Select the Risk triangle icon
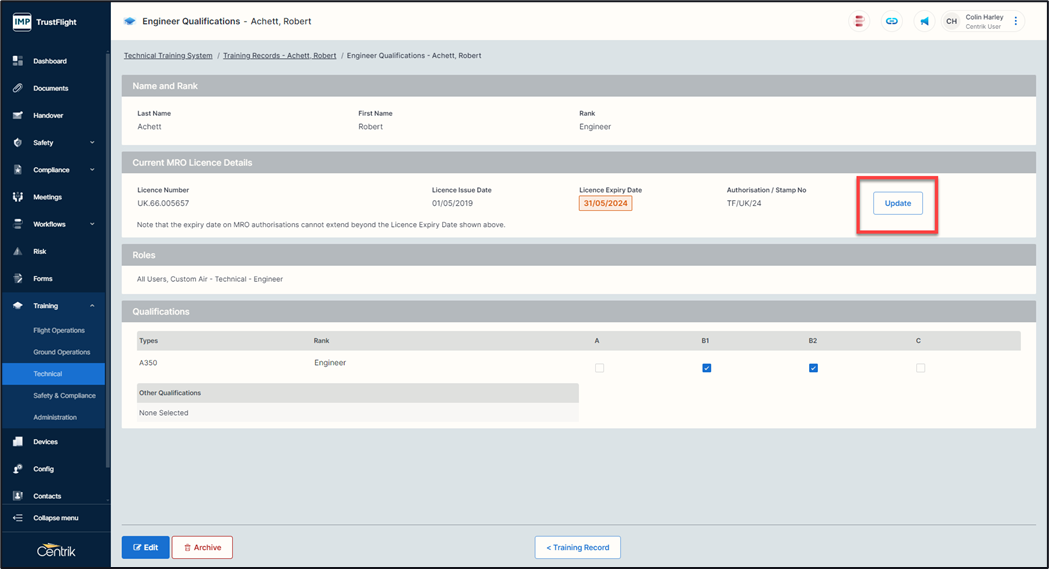This screenshot has width=1049, height=569. pos(18,251)
